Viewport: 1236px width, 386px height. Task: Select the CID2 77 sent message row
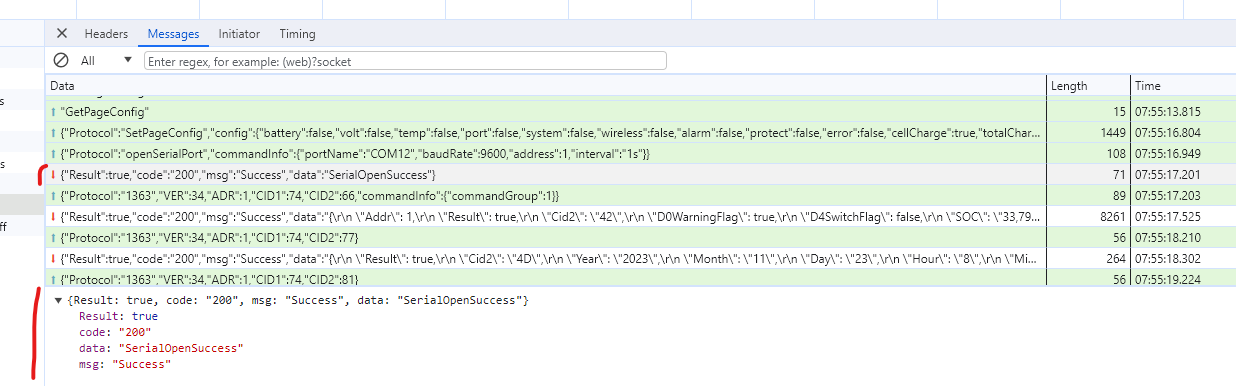point(641,237)
